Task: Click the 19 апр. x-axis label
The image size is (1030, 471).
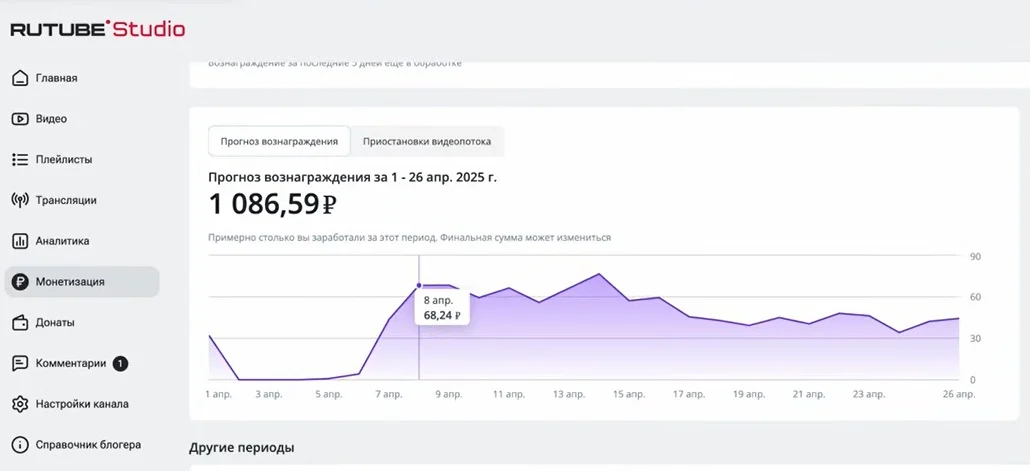Action: point(750,395)
